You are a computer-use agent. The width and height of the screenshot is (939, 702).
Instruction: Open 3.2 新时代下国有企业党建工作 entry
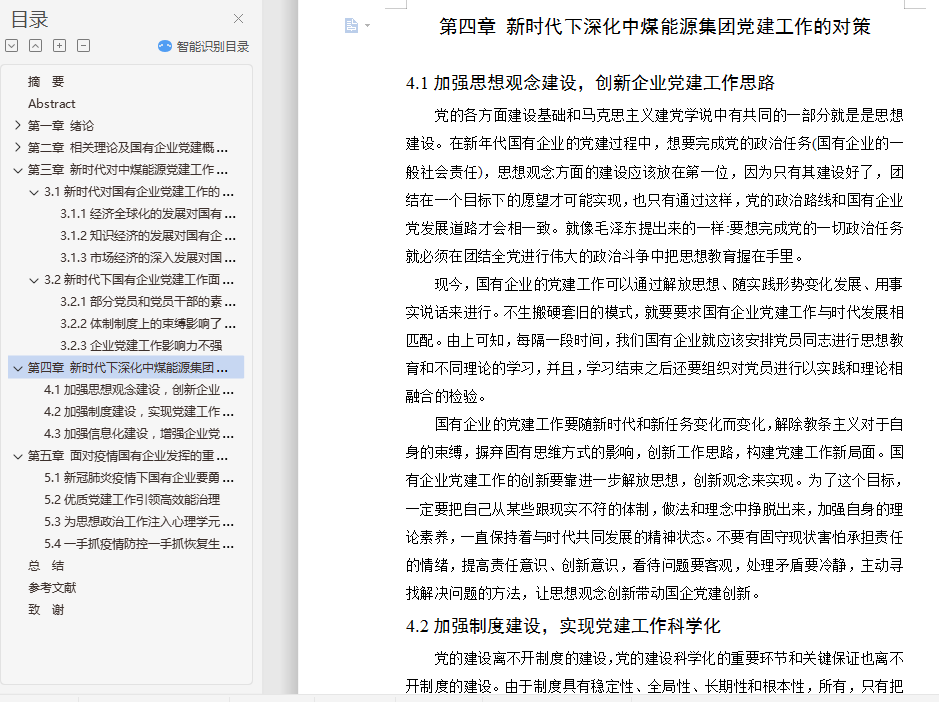(x=139, y=280)
